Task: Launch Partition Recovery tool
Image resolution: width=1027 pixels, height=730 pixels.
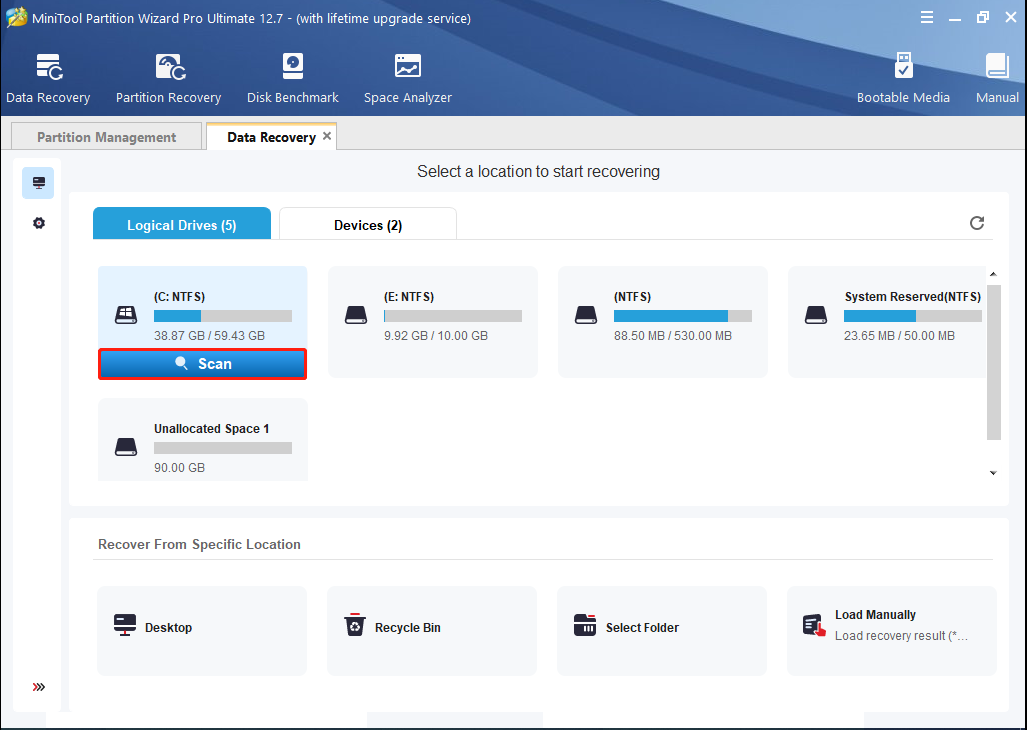Action: point(168,79)
